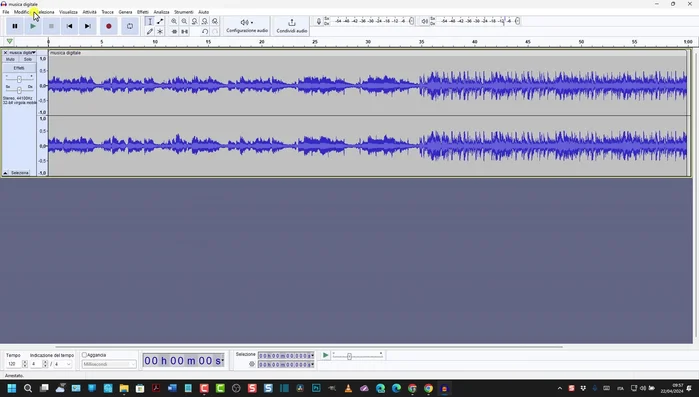Mute the musica digitale track

(10, 59)
